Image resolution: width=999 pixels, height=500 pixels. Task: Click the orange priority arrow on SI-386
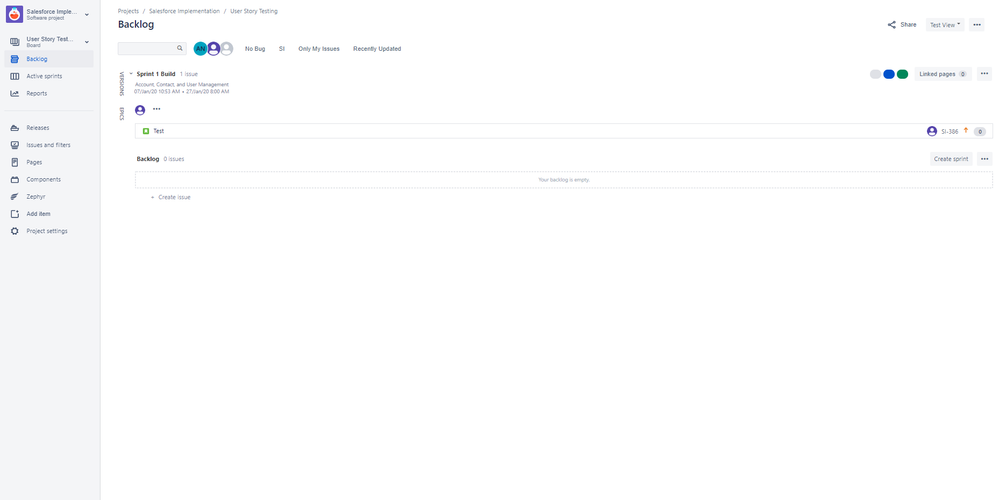tap(966, 131)
